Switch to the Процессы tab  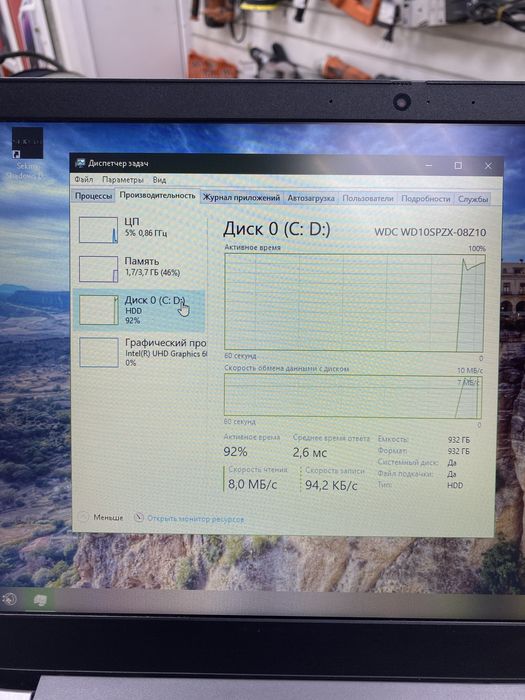93,196
